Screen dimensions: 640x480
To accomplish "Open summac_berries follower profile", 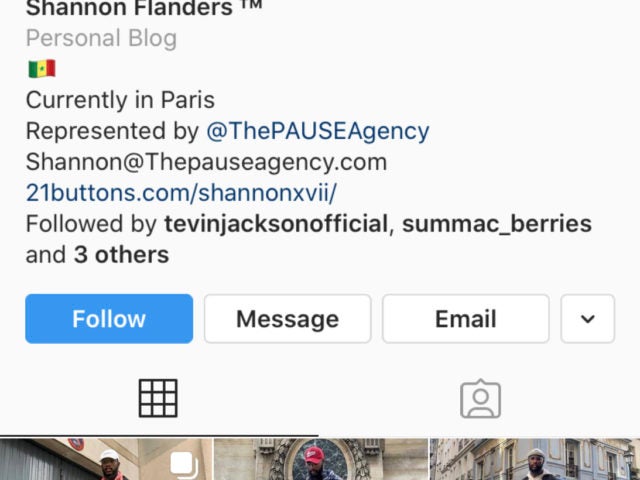I will click(497, 224).
